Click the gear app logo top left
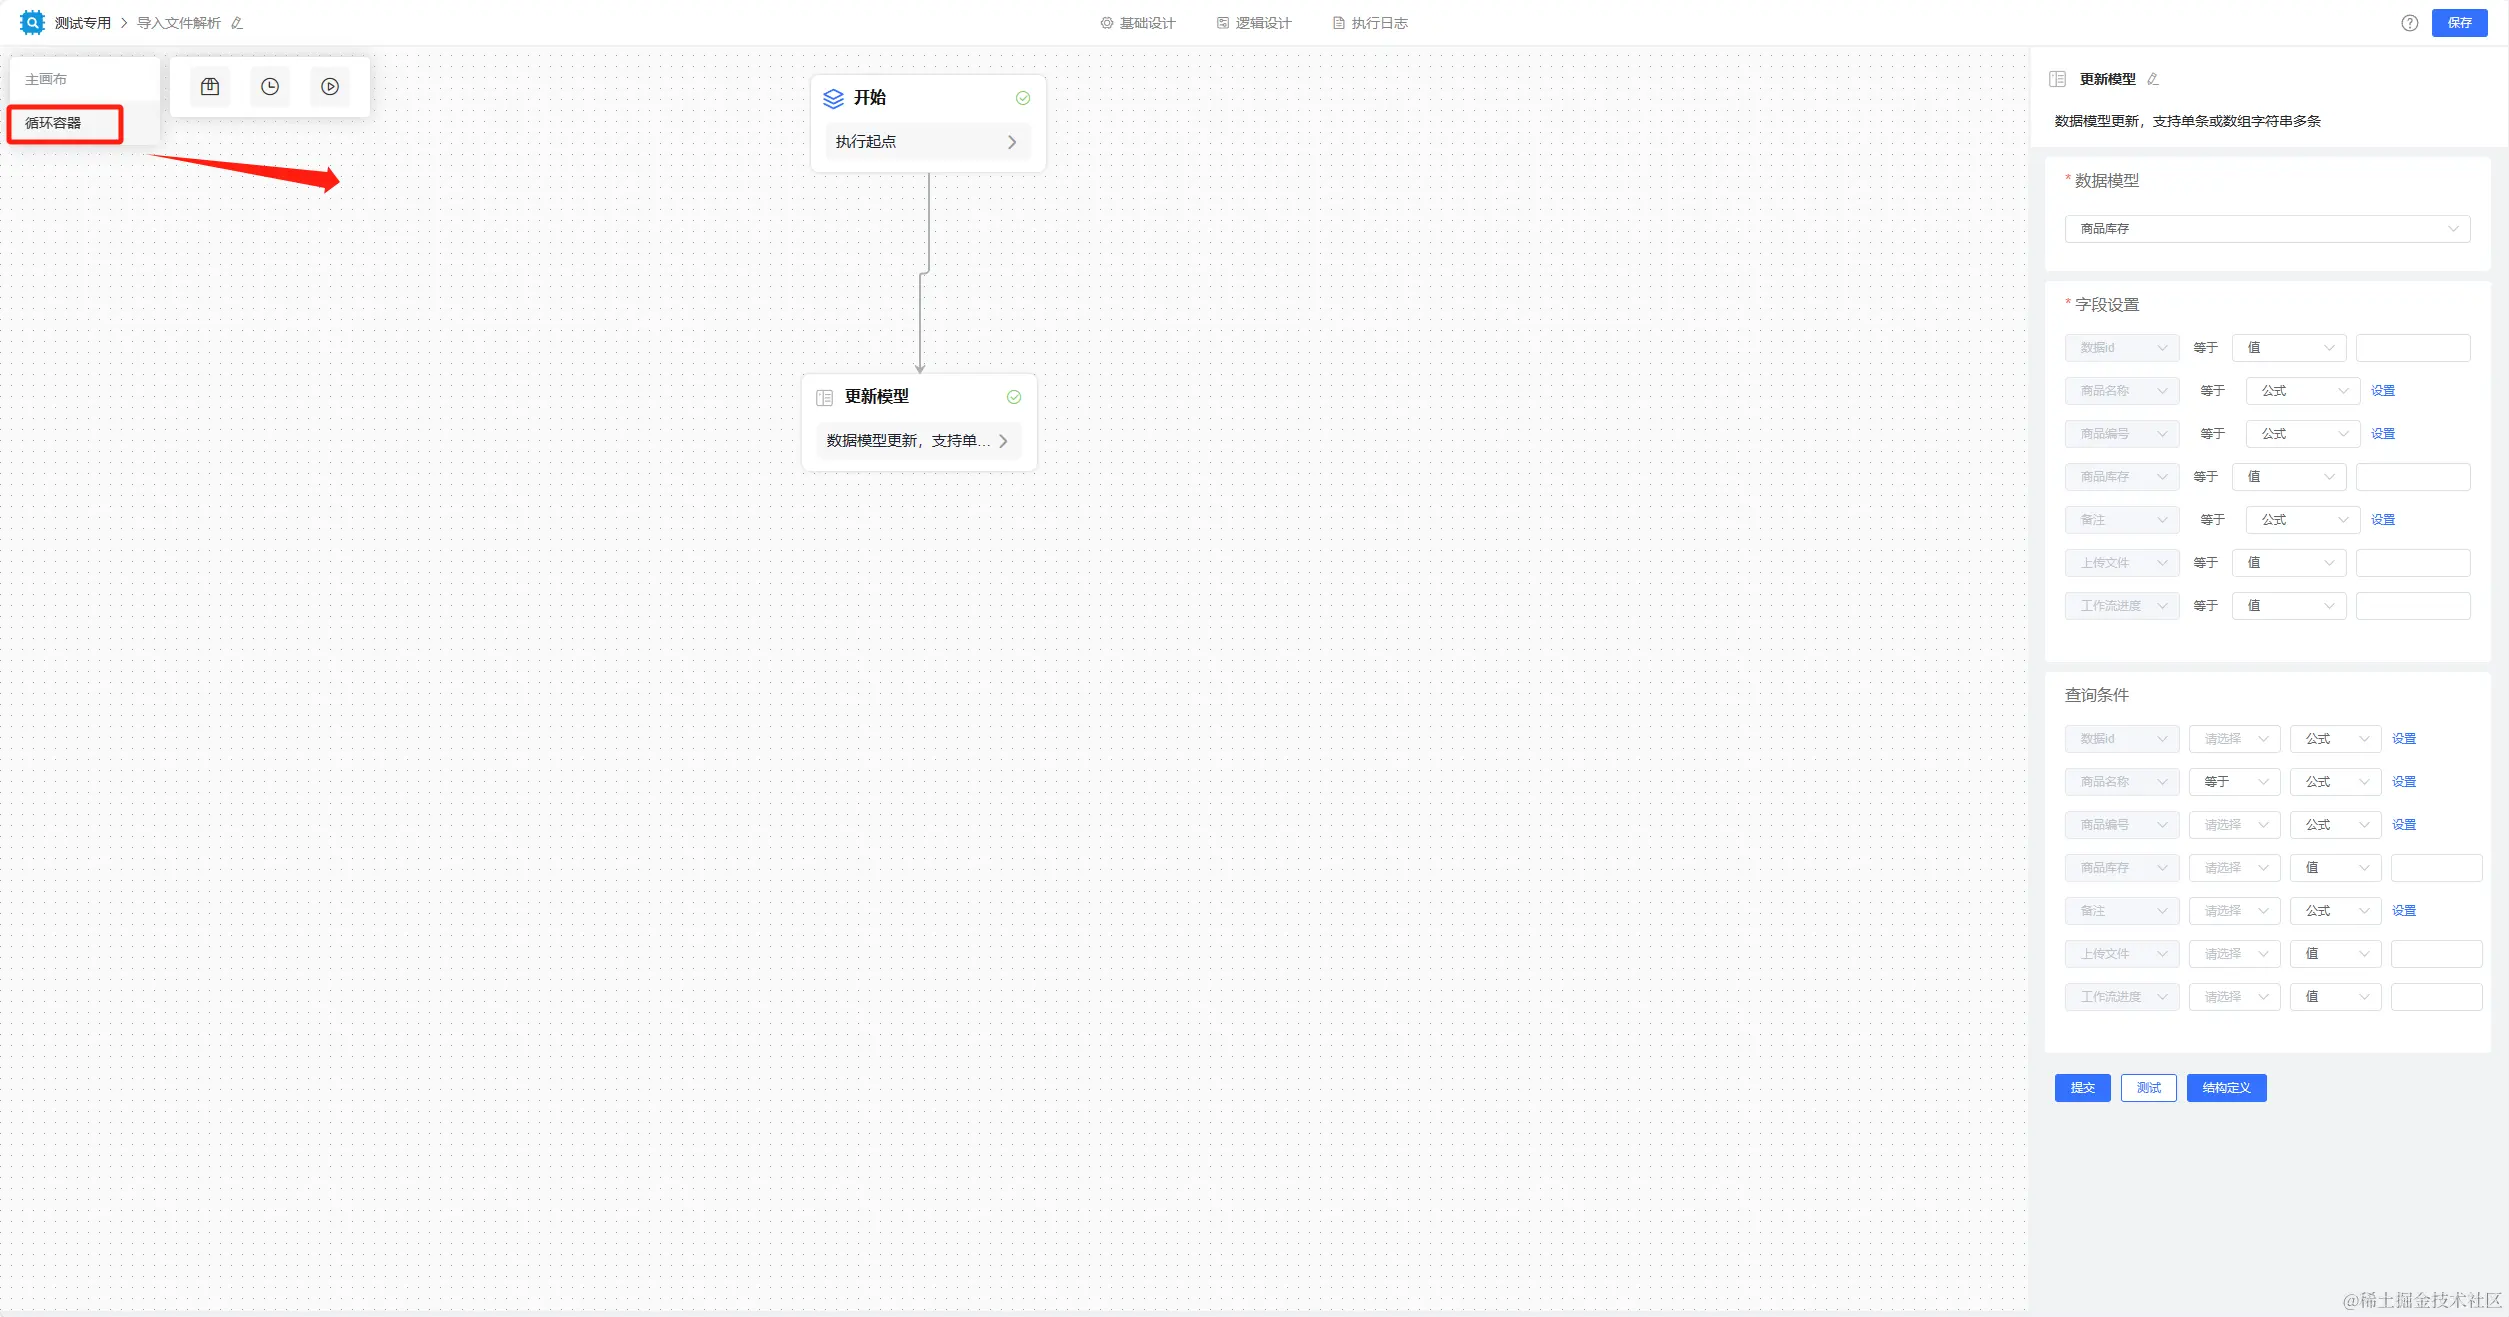2509x1317 pixels. (x=32, y=22)
